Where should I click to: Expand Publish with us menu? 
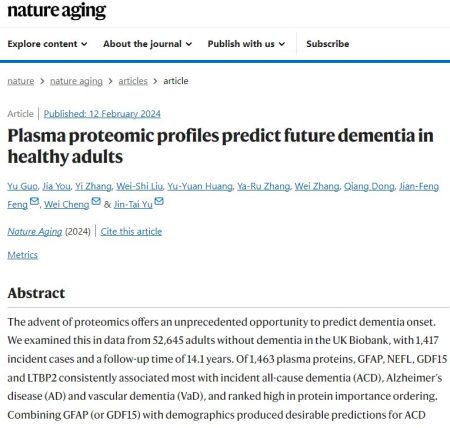point(246,44)
